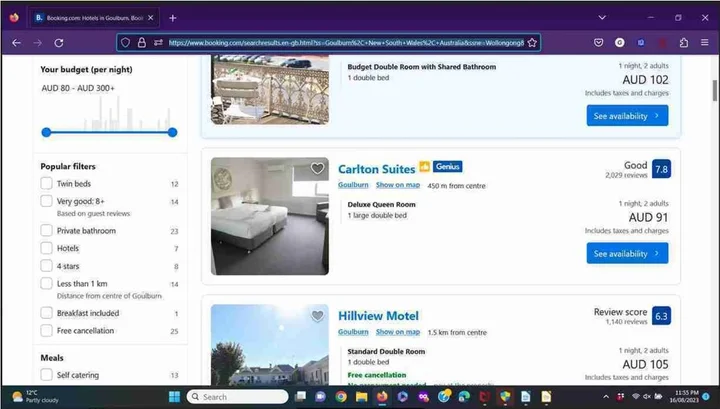Click the Goulburn link under Carlton Suites
This screenshot has height=409, width=720.
coord(353,185)
